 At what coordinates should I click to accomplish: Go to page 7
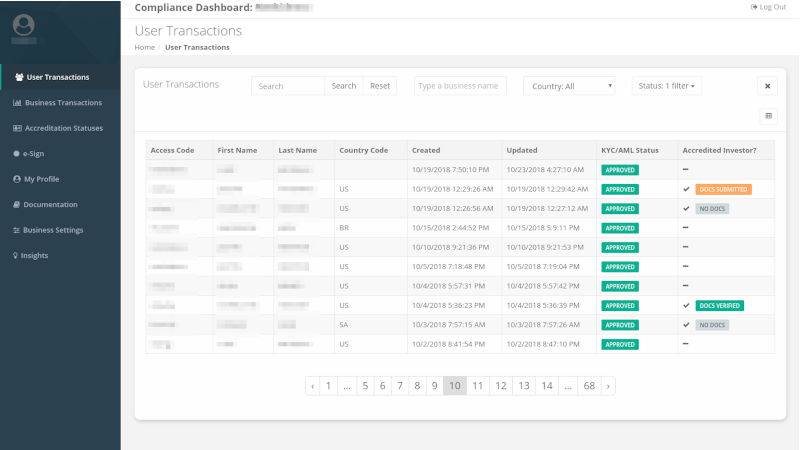click(x=400, y=386)
